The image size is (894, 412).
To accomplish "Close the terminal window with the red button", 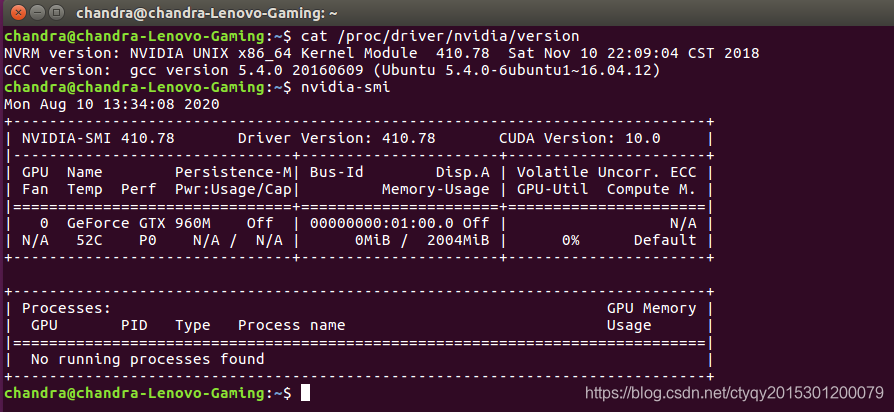I will (18, 11).
